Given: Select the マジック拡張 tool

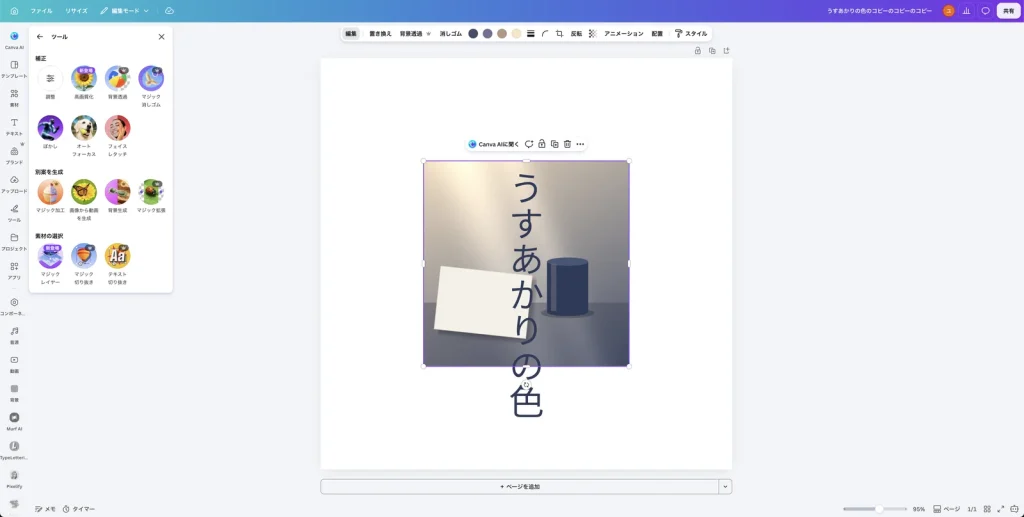Looking at the screenshot, I should [151, 196].
